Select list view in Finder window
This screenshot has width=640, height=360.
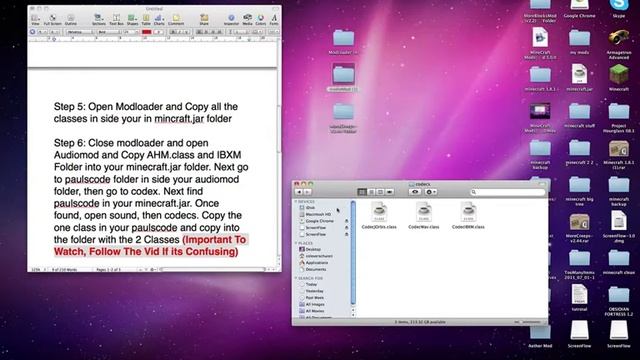pyautogui.click(x=371, y=192)
